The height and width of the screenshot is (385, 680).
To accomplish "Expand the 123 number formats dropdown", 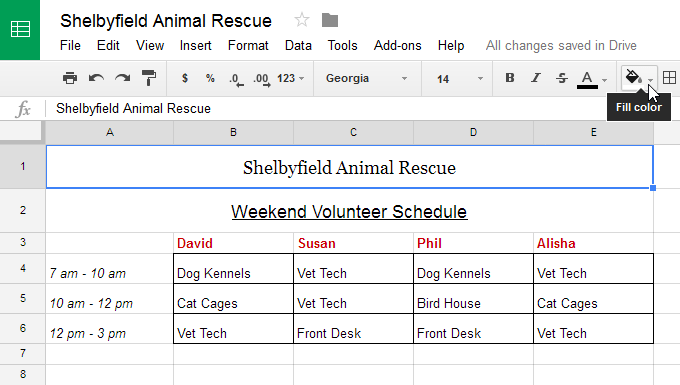I will click(291, 78).
